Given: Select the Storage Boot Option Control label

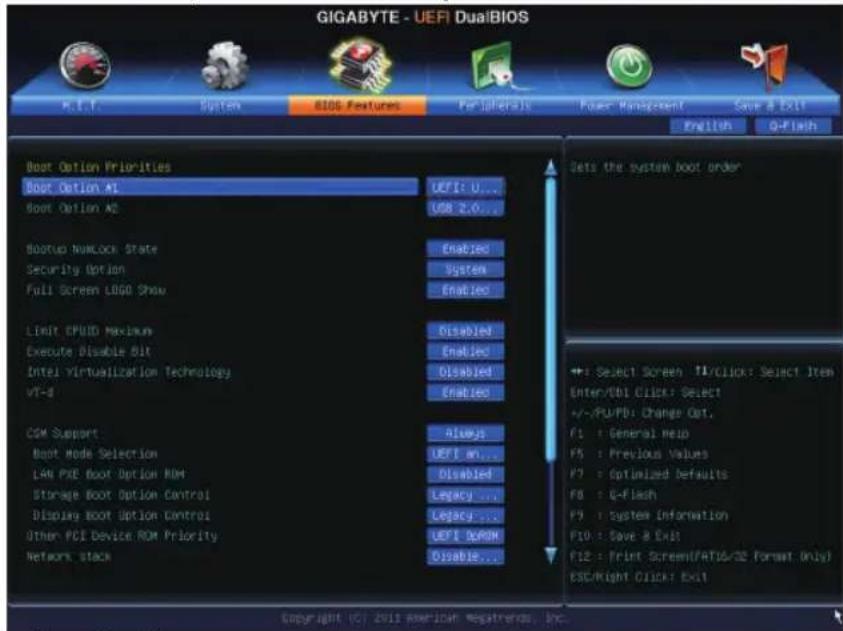Looking at the screenshot, I should [122, 495].
